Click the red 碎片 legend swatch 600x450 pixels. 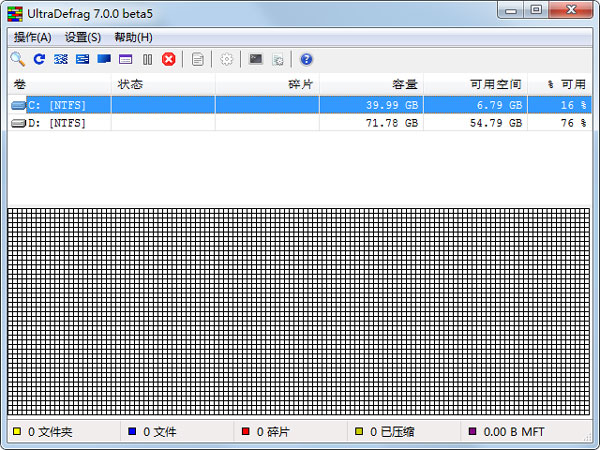(246, 432)
